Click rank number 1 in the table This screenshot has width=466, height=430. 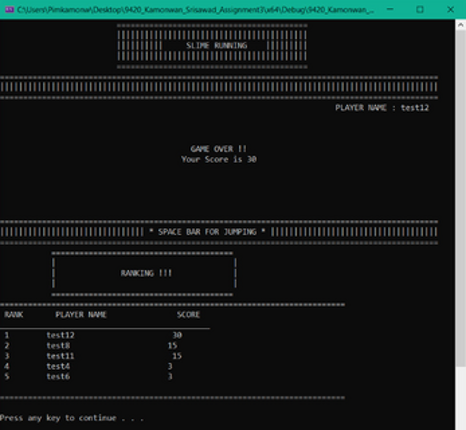click(7, 335)
